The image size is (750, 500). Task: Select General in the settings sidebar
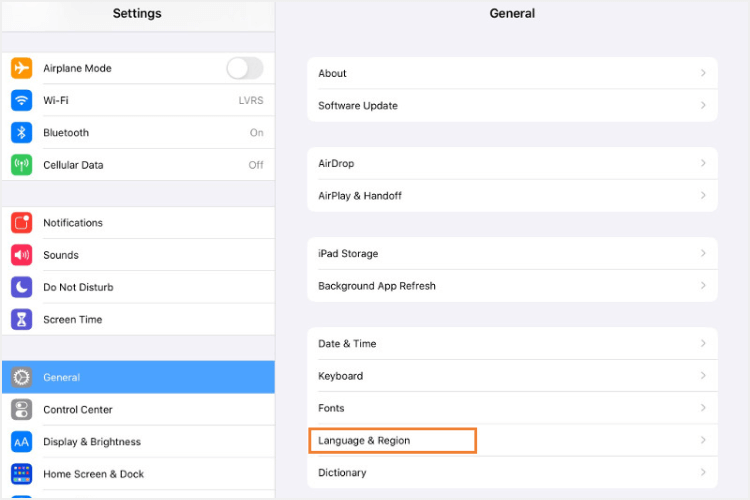(138, 377)
